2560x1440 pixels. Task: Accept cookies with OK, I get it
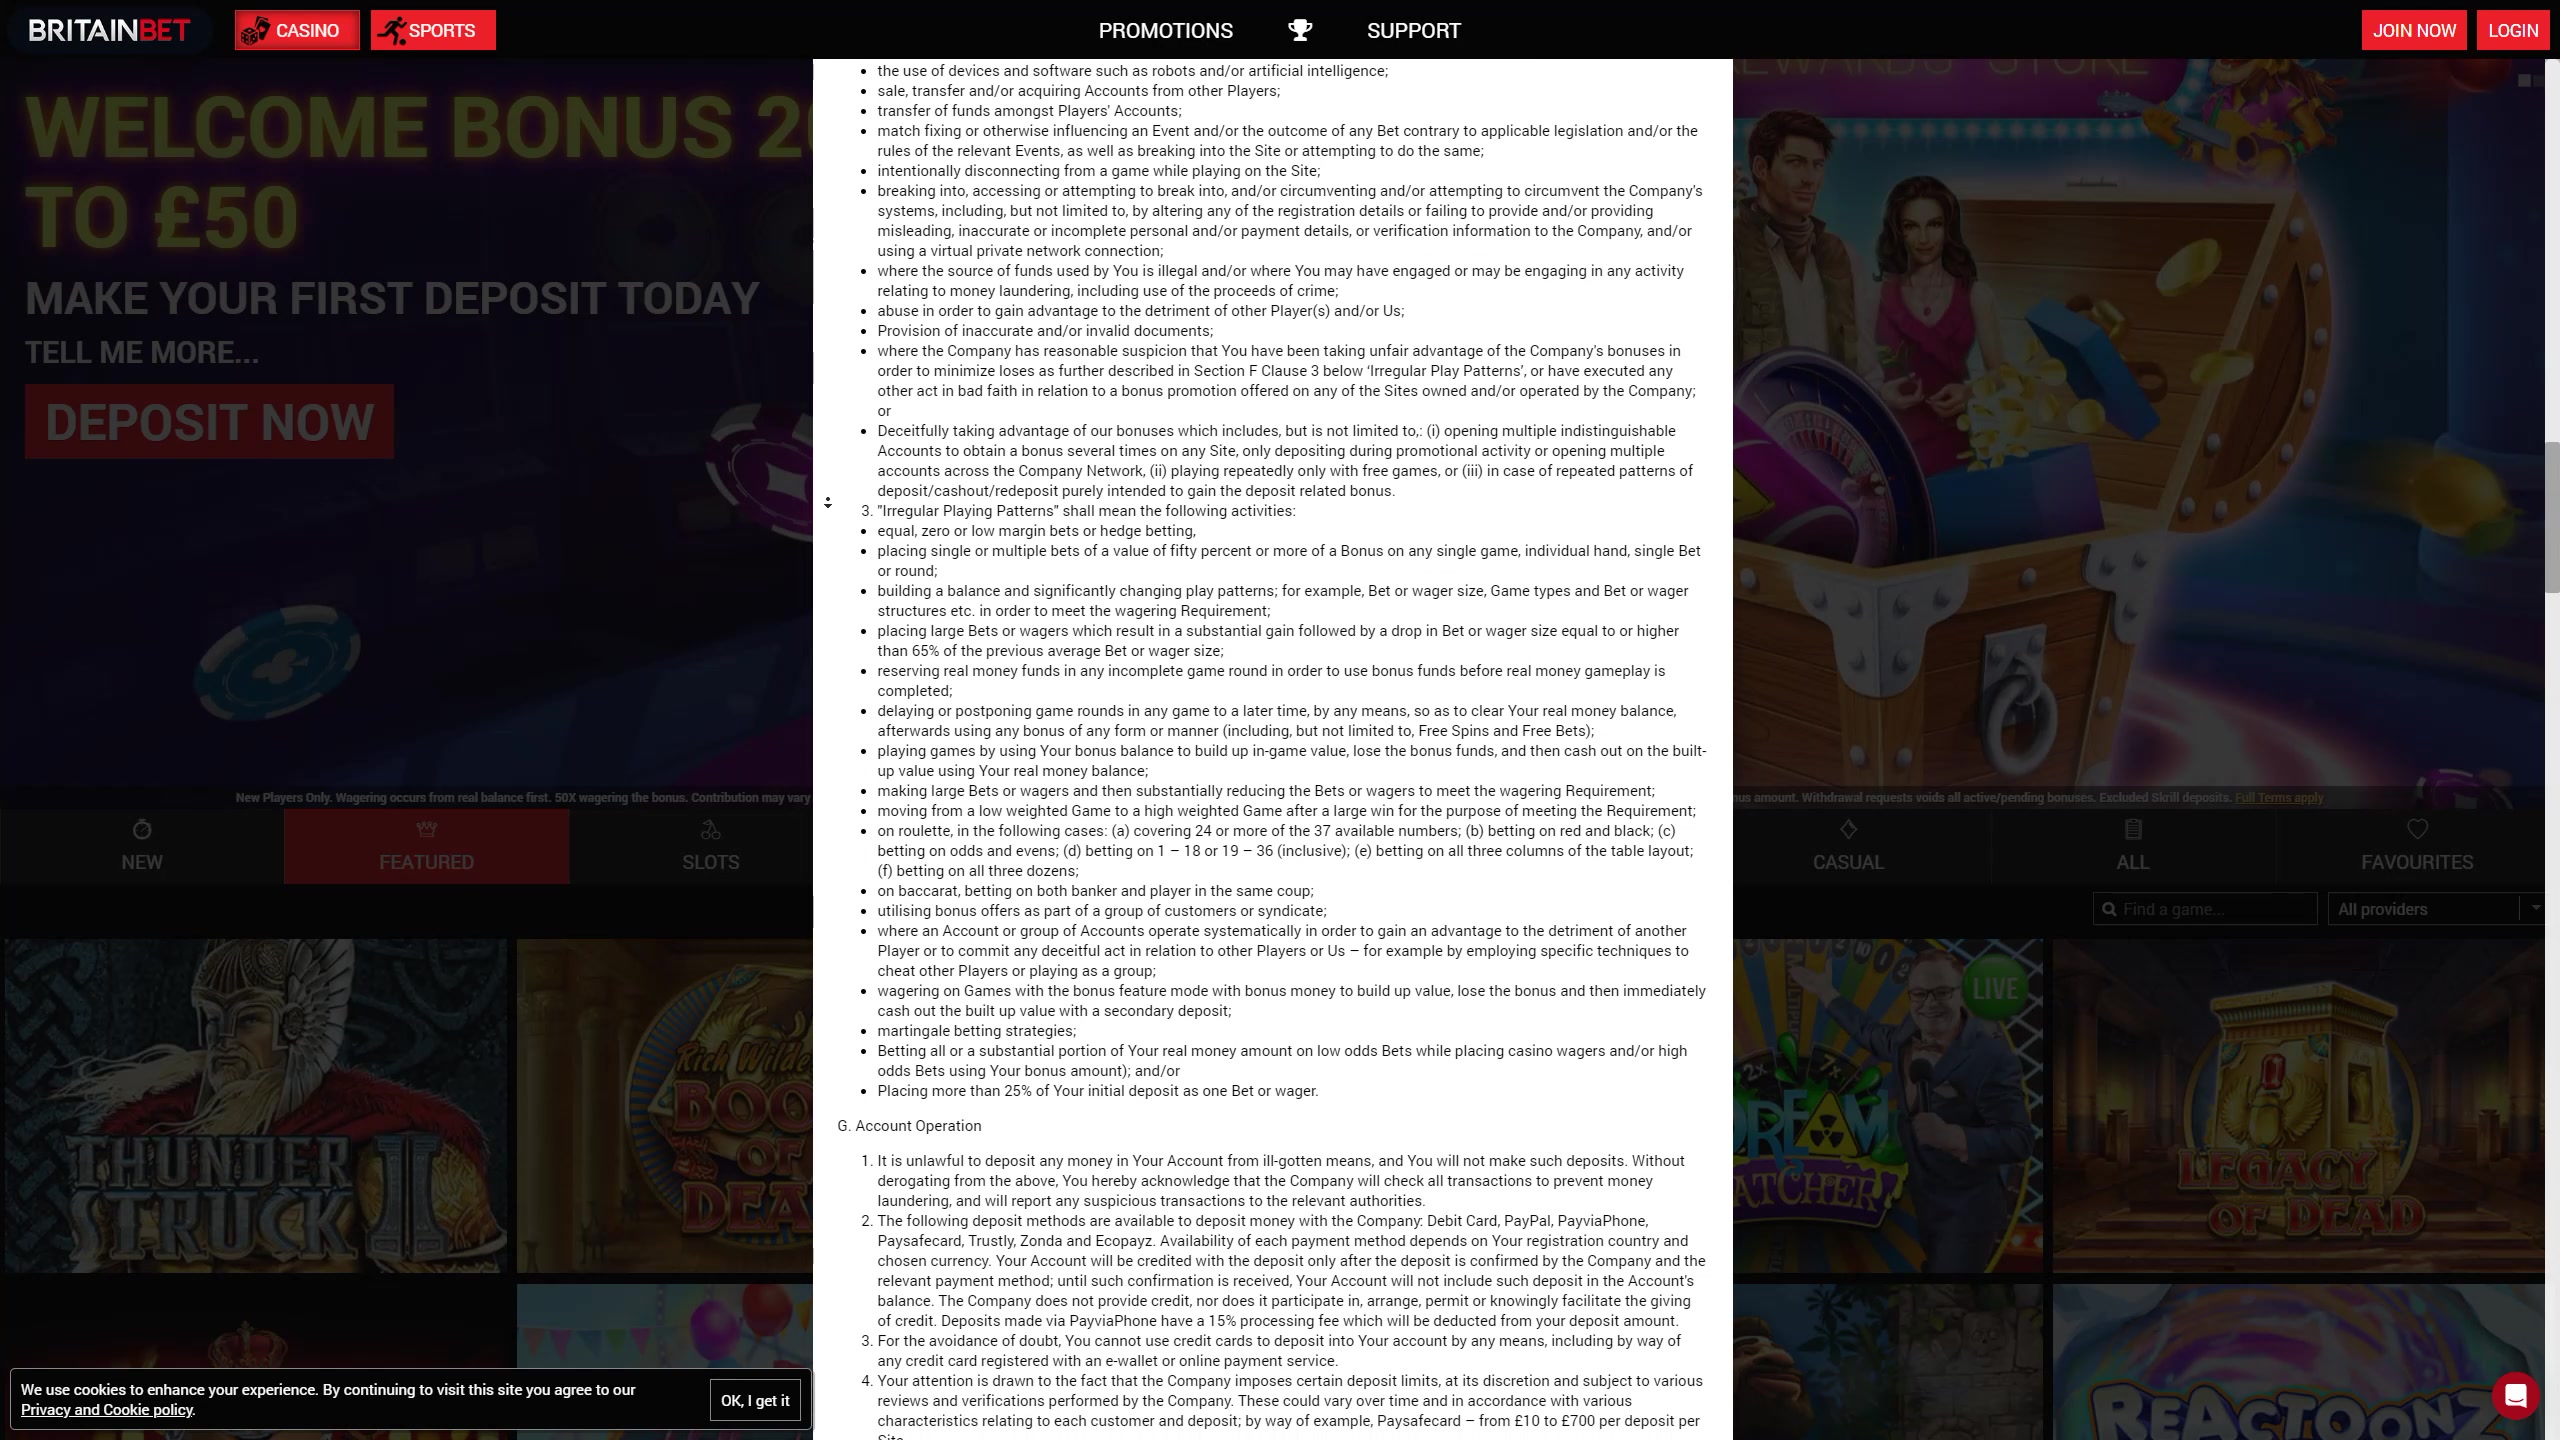[x=755, y=1400]
